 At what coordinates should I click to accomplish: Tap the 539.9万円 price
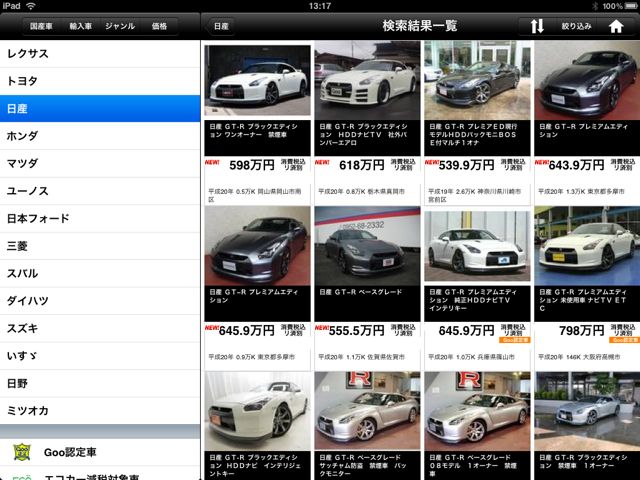[x=467, y=165]
